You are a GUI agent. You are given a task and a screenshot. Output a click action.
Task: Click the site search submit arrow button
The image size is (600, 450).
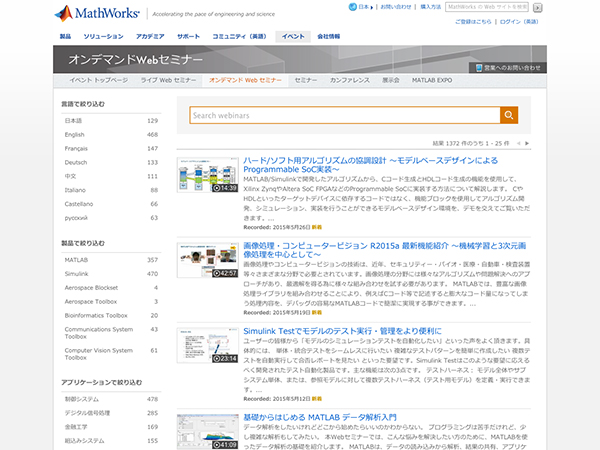point(537,7)
